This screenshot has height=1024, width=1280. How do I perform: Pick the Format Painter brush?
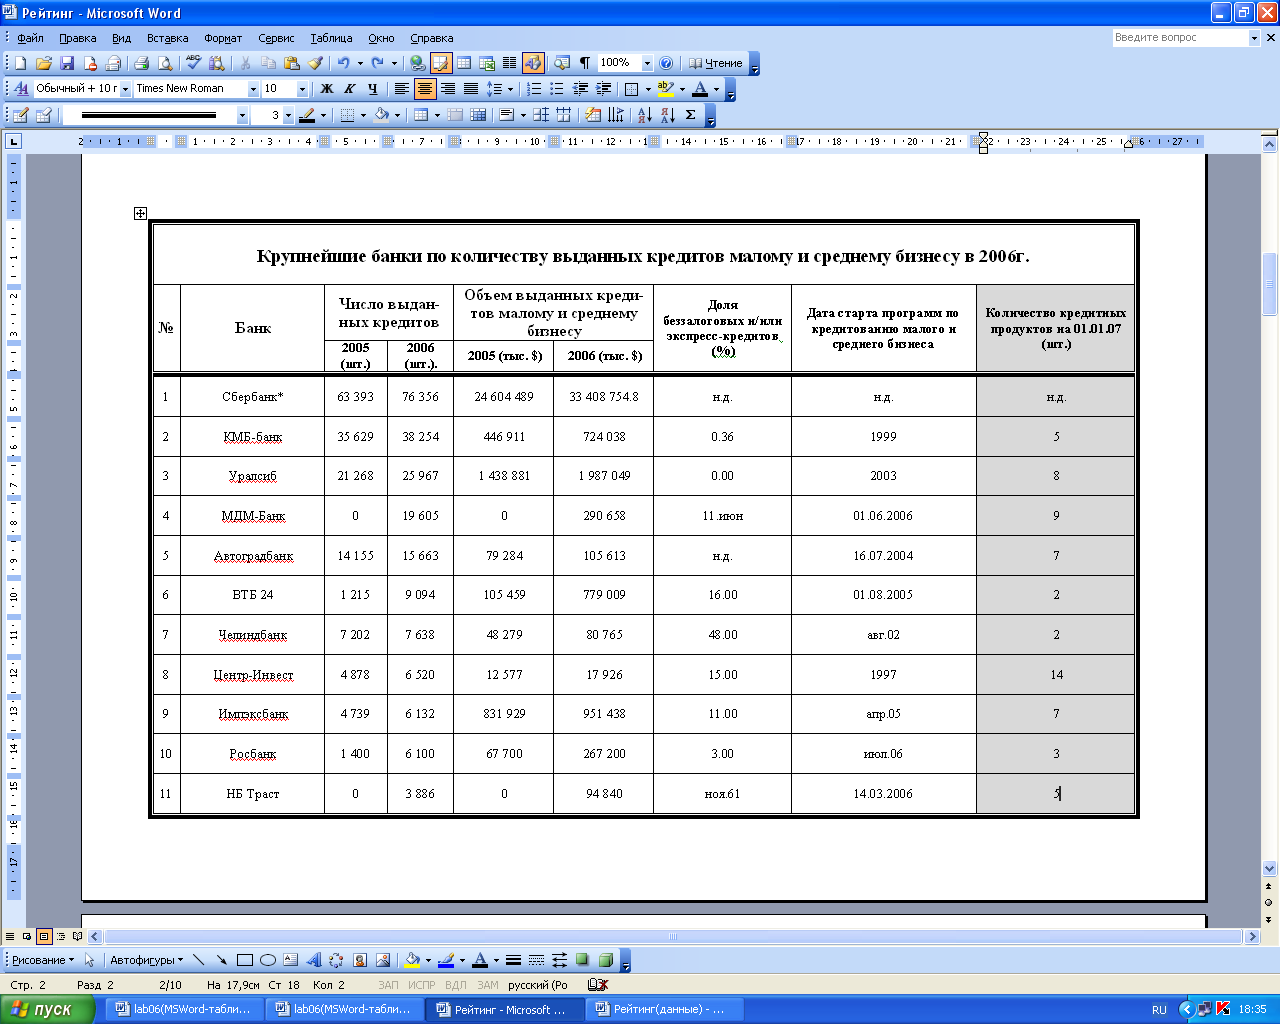pyautogui.click(x=314, y=63)
